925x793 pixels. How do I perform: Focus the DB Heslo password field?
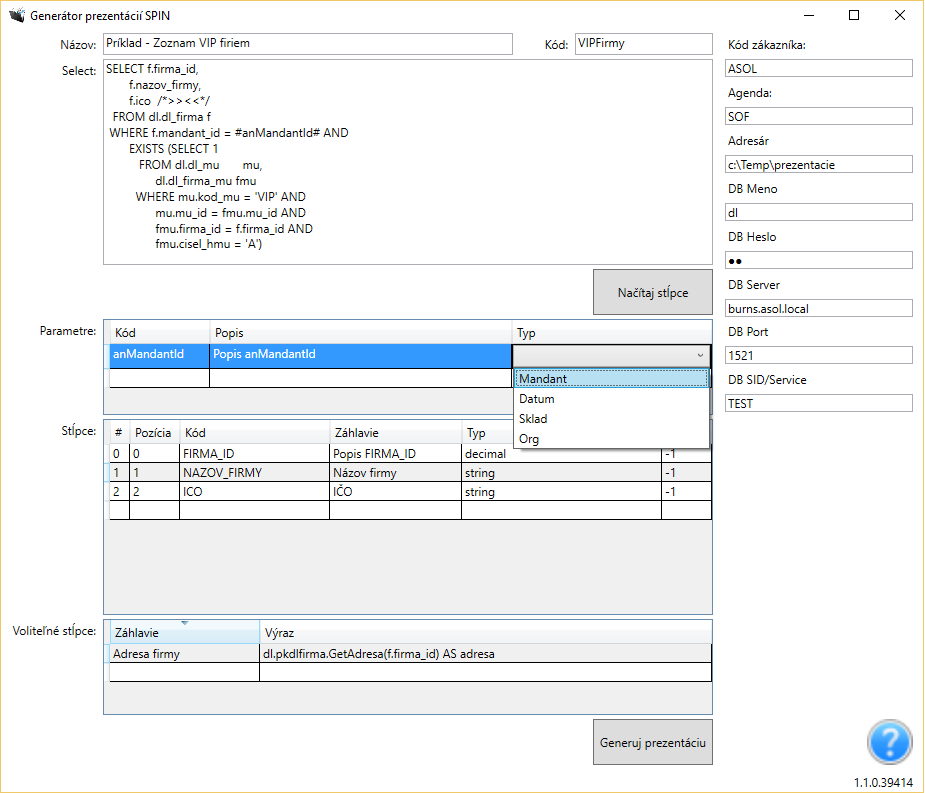819,260
